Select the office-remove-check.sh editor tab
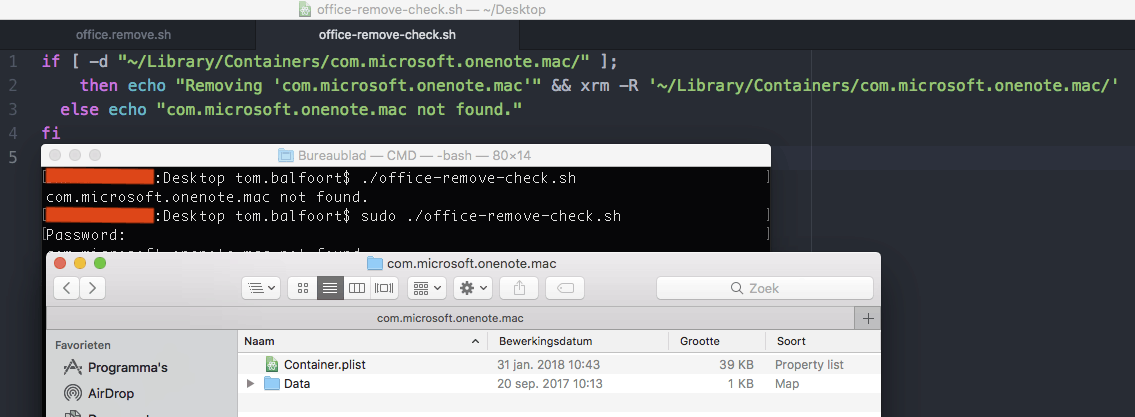This screenshot has height=417, width=1135. click(x=387, y=35)
